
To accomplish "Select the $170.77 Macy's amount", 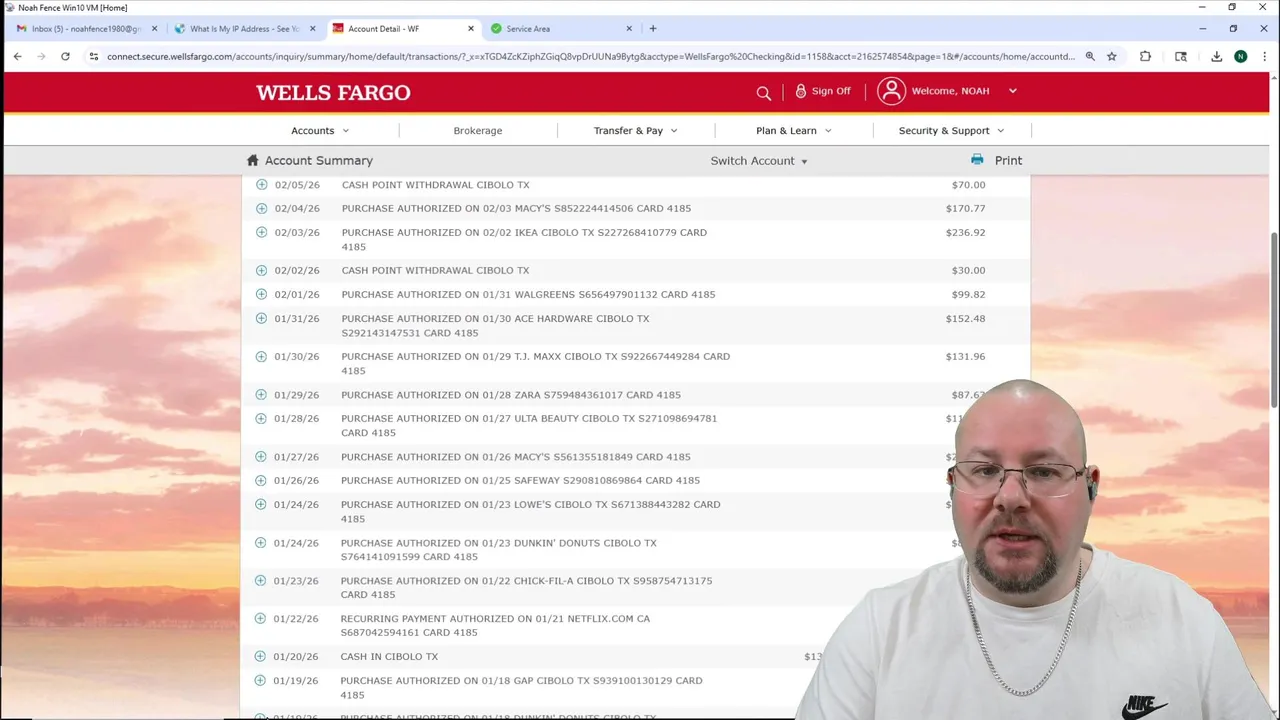I will click(x=966, y=209).
